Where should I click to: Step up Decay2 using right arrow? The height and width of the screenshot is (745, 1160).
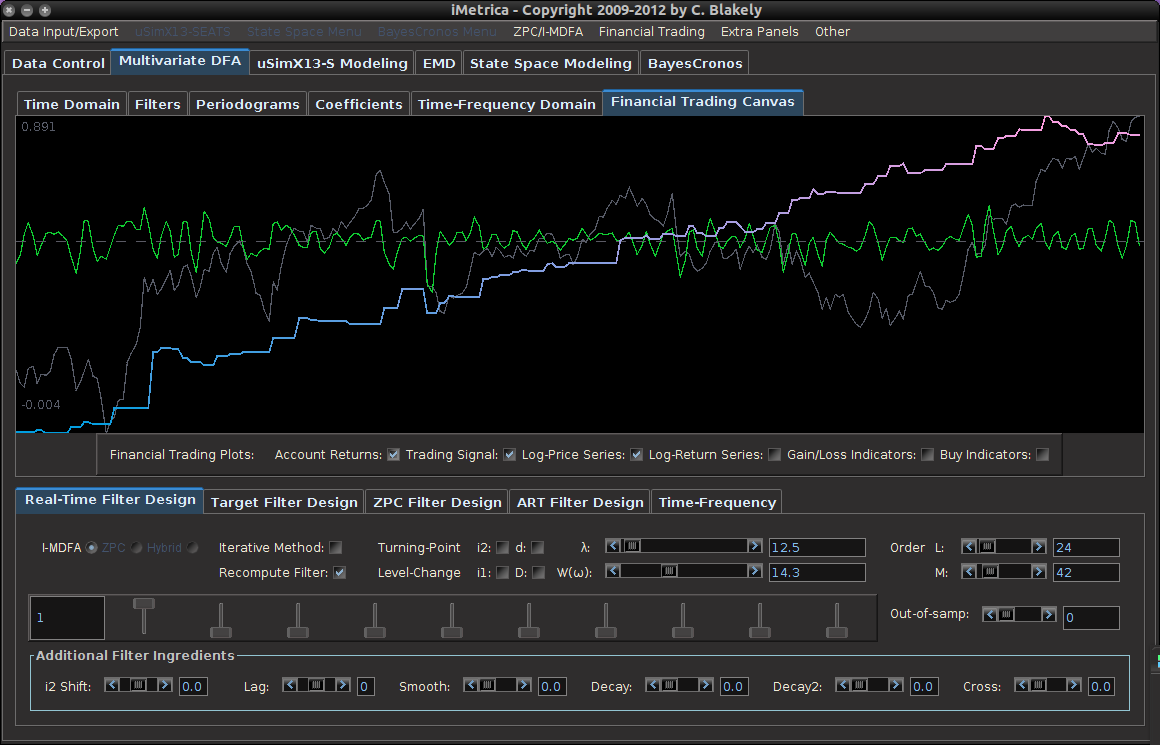[x=898, y=686]
